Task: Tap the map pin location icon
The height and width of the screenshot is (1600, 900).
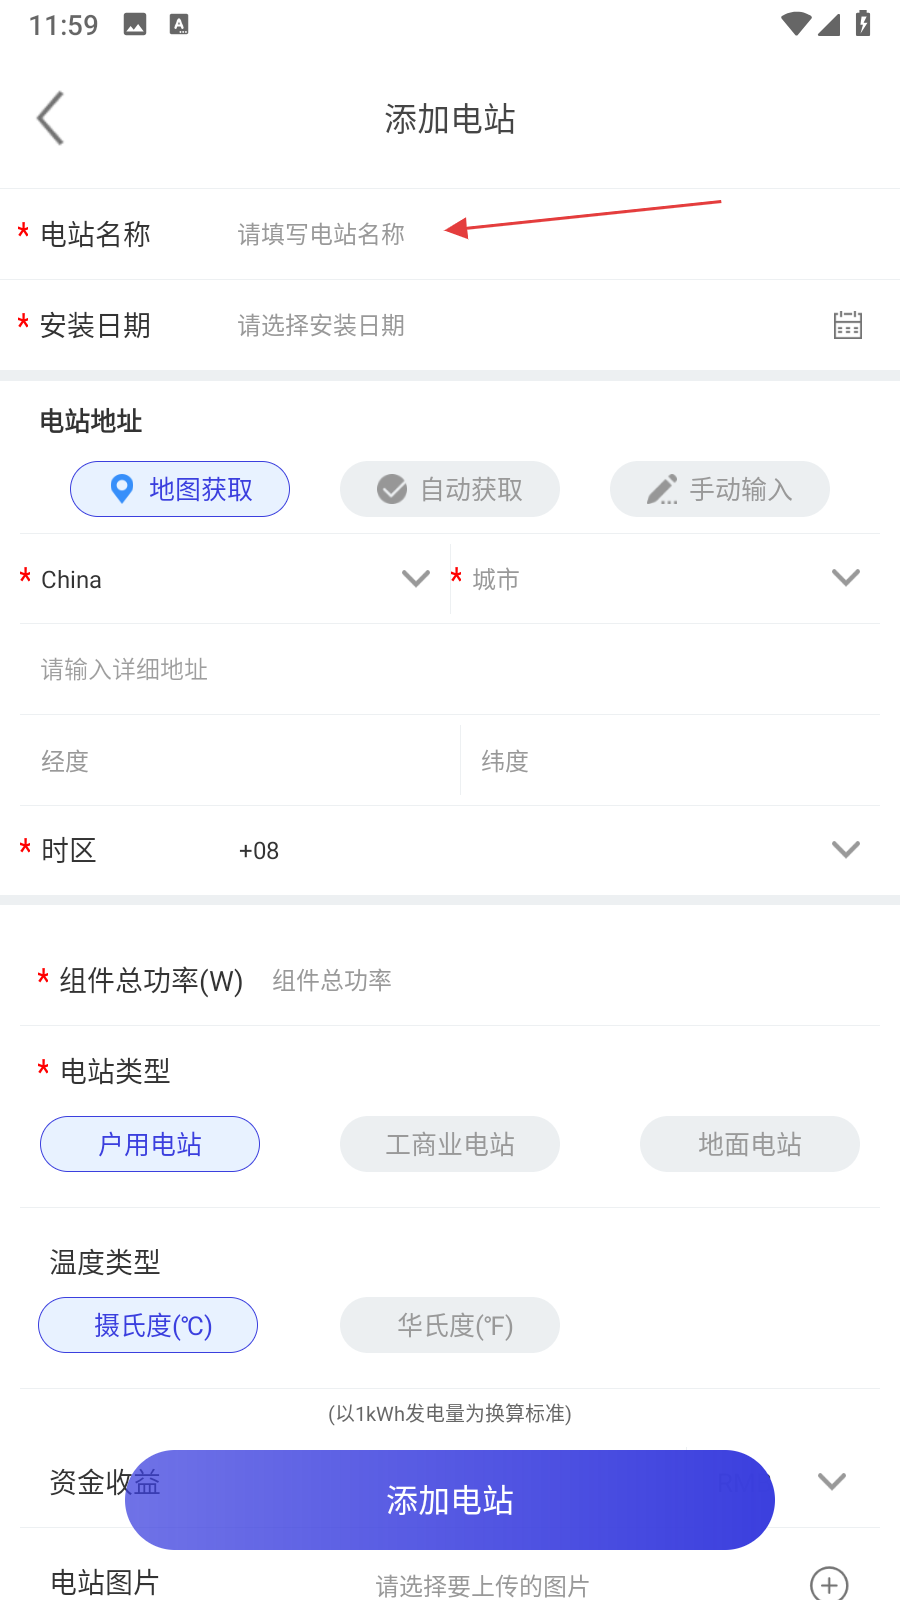Action: tap(122, 489)
